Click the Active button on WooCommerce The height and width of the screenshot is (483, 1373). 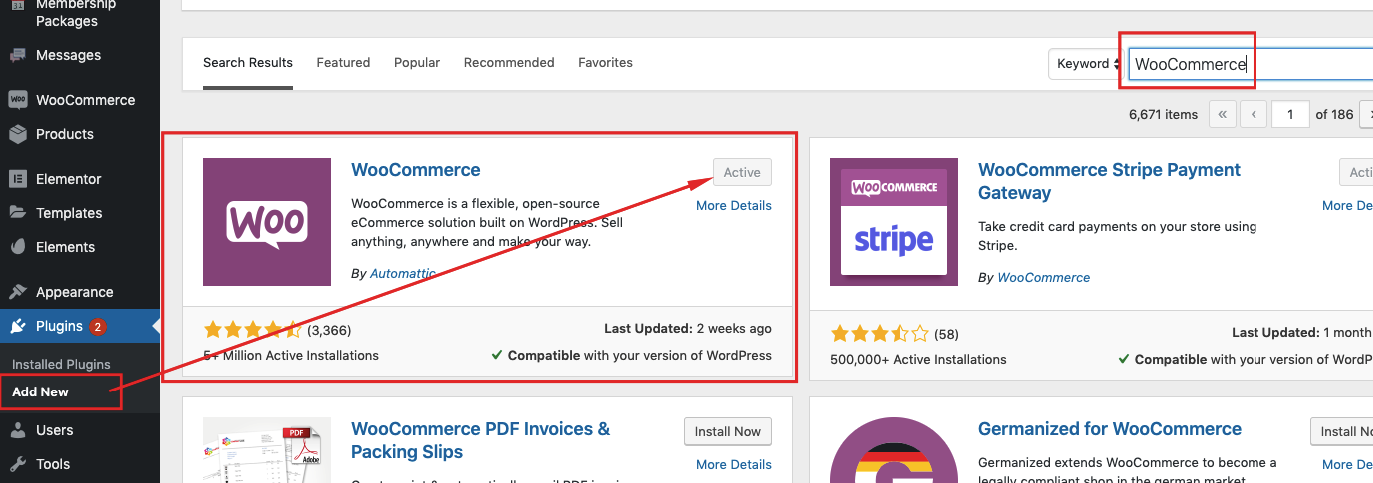[x=742, y=172]
